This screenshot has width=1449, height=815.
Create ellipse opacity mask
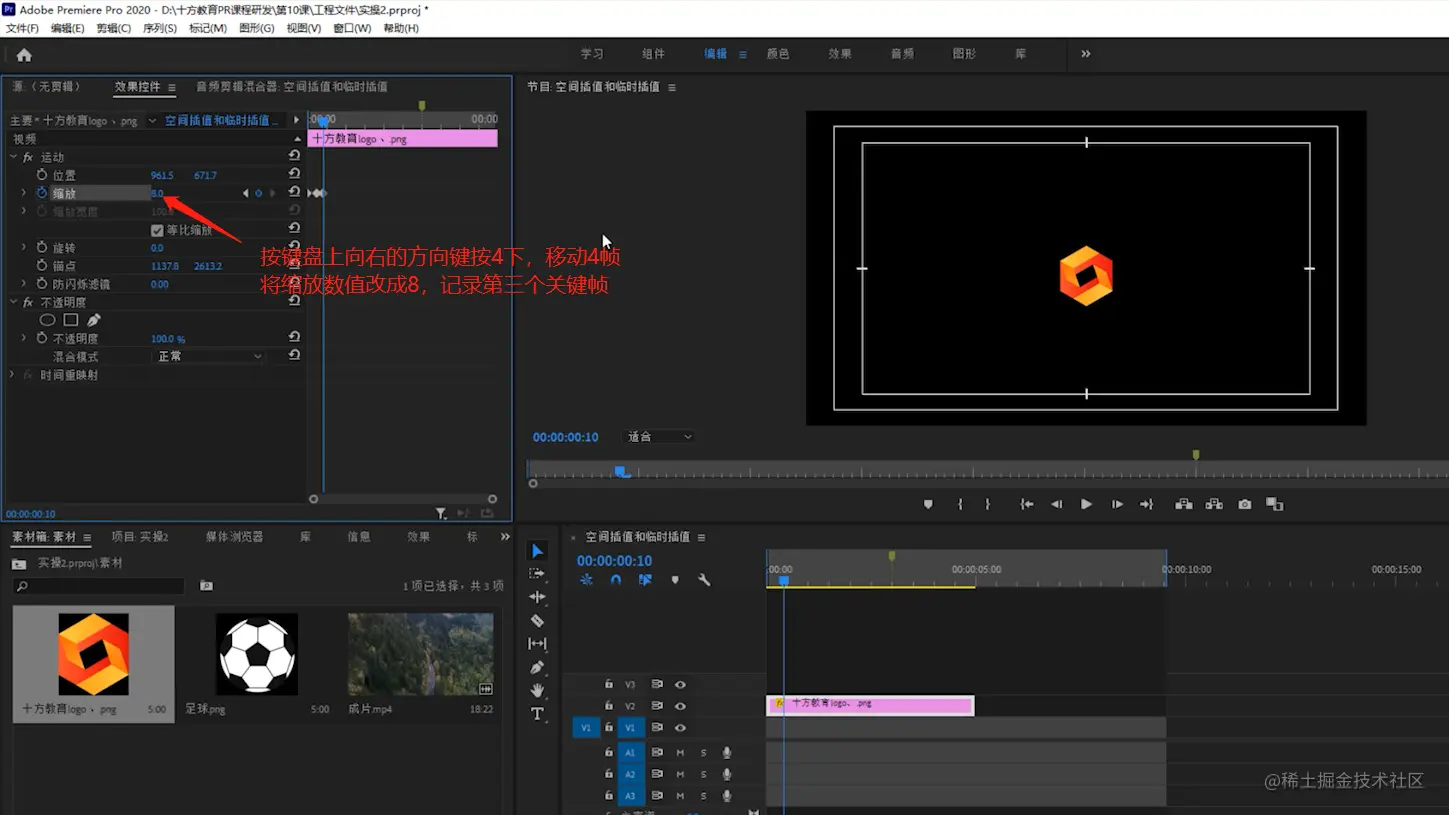pyautogui.click(x=47, y=320)
